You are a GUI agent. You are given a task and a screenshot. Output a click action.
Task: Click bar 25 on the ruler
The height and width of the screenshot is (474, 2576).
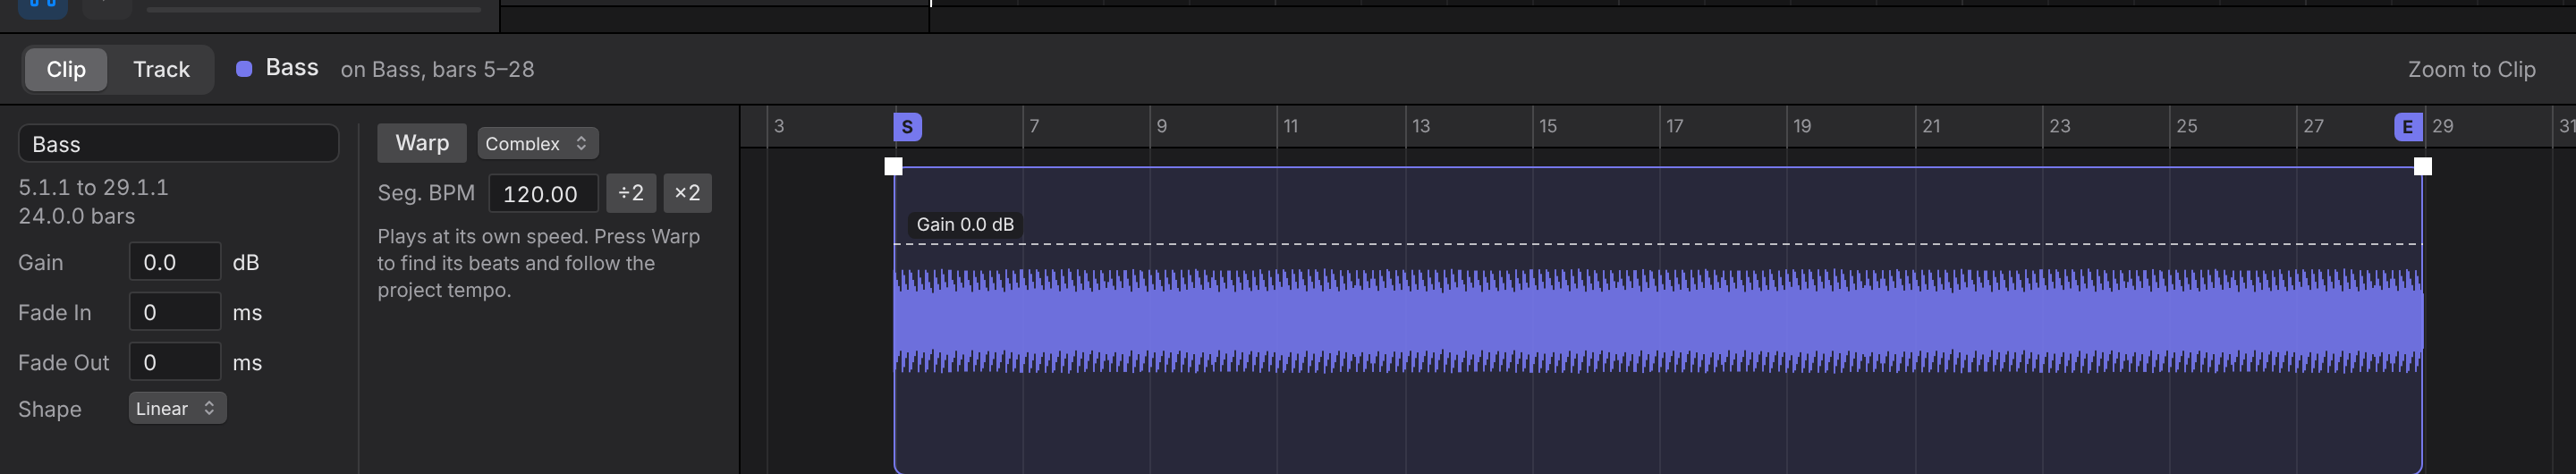click(x=2186, y=126)
